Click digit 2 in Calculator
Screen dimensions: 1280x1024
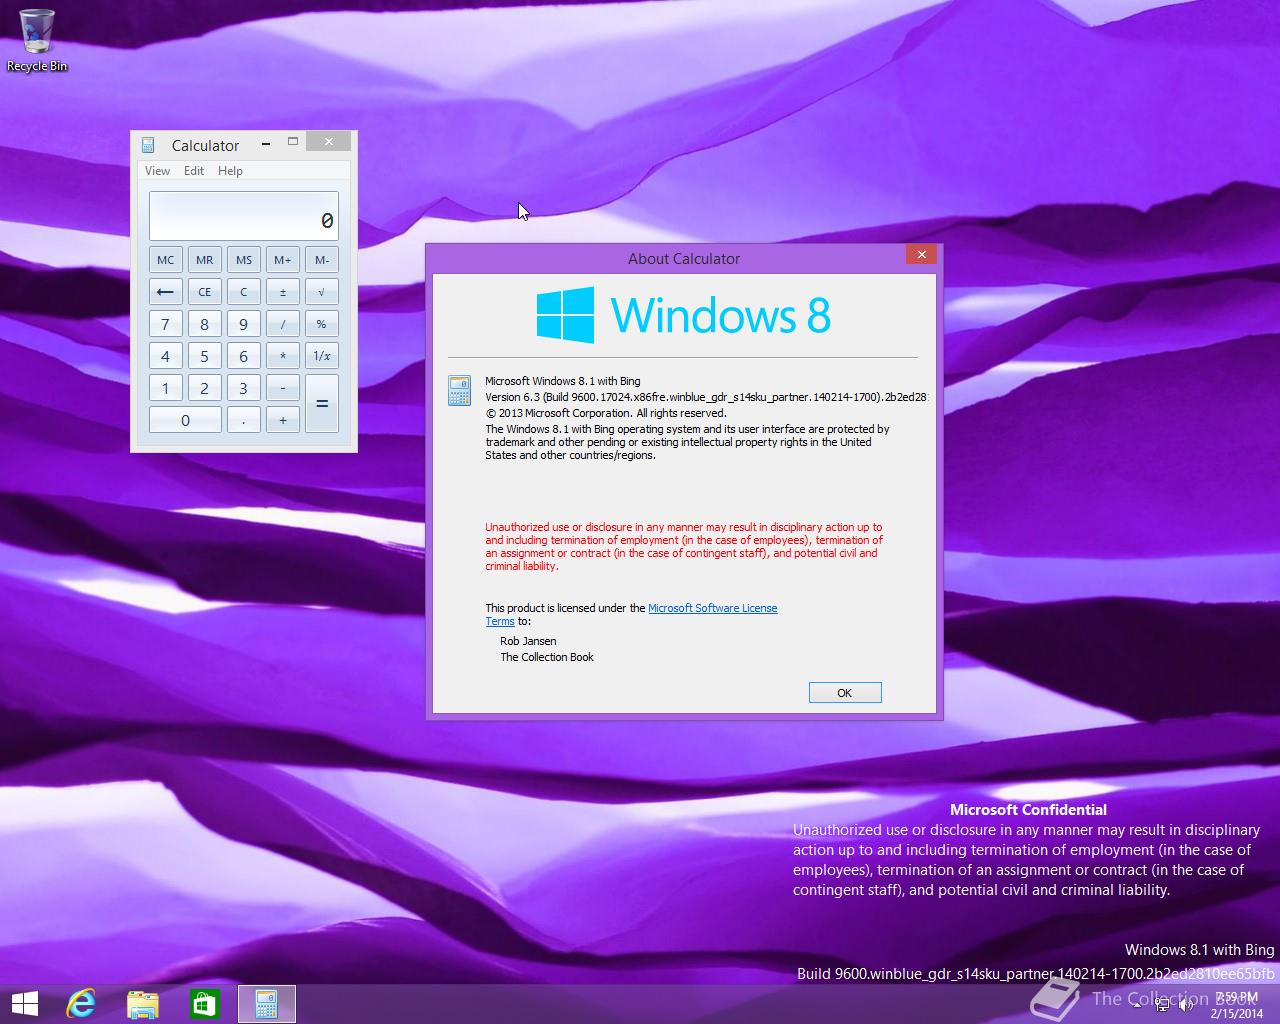pyautogui.click(x=205, y=388)
